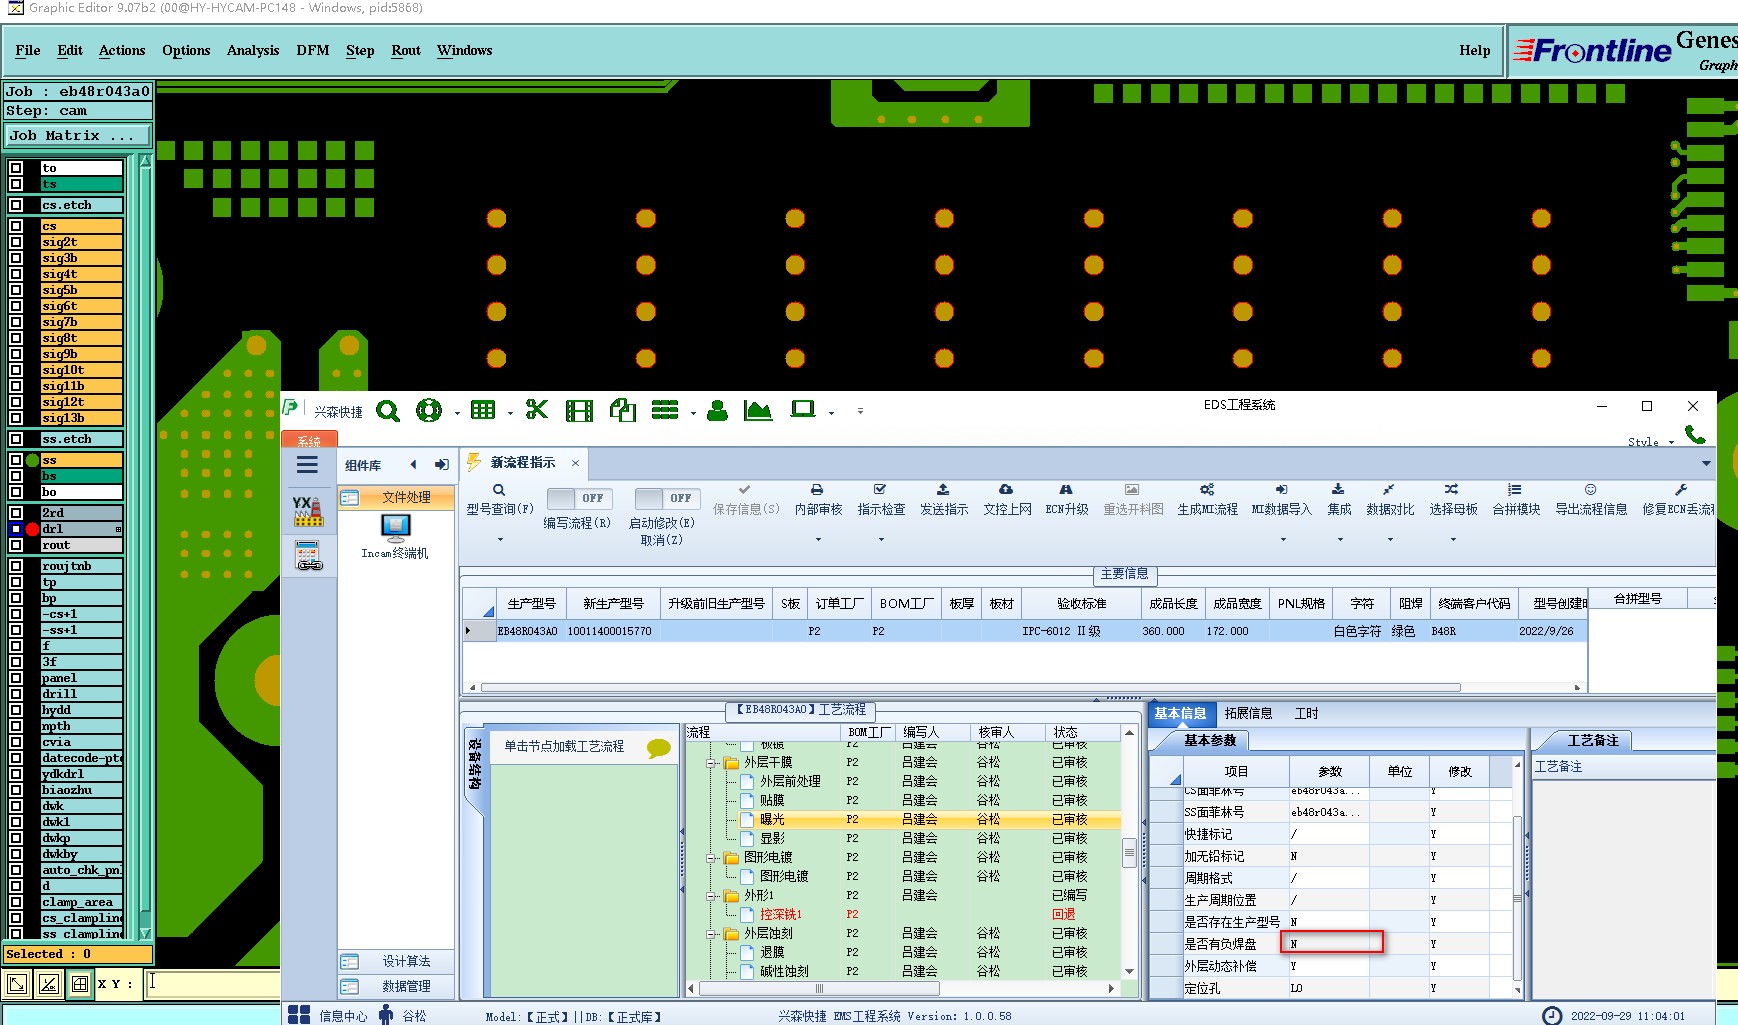Screen dimensions: 1738x1025
Task: Select the 新流程指示 tab
Action: (x=523, y=462)
